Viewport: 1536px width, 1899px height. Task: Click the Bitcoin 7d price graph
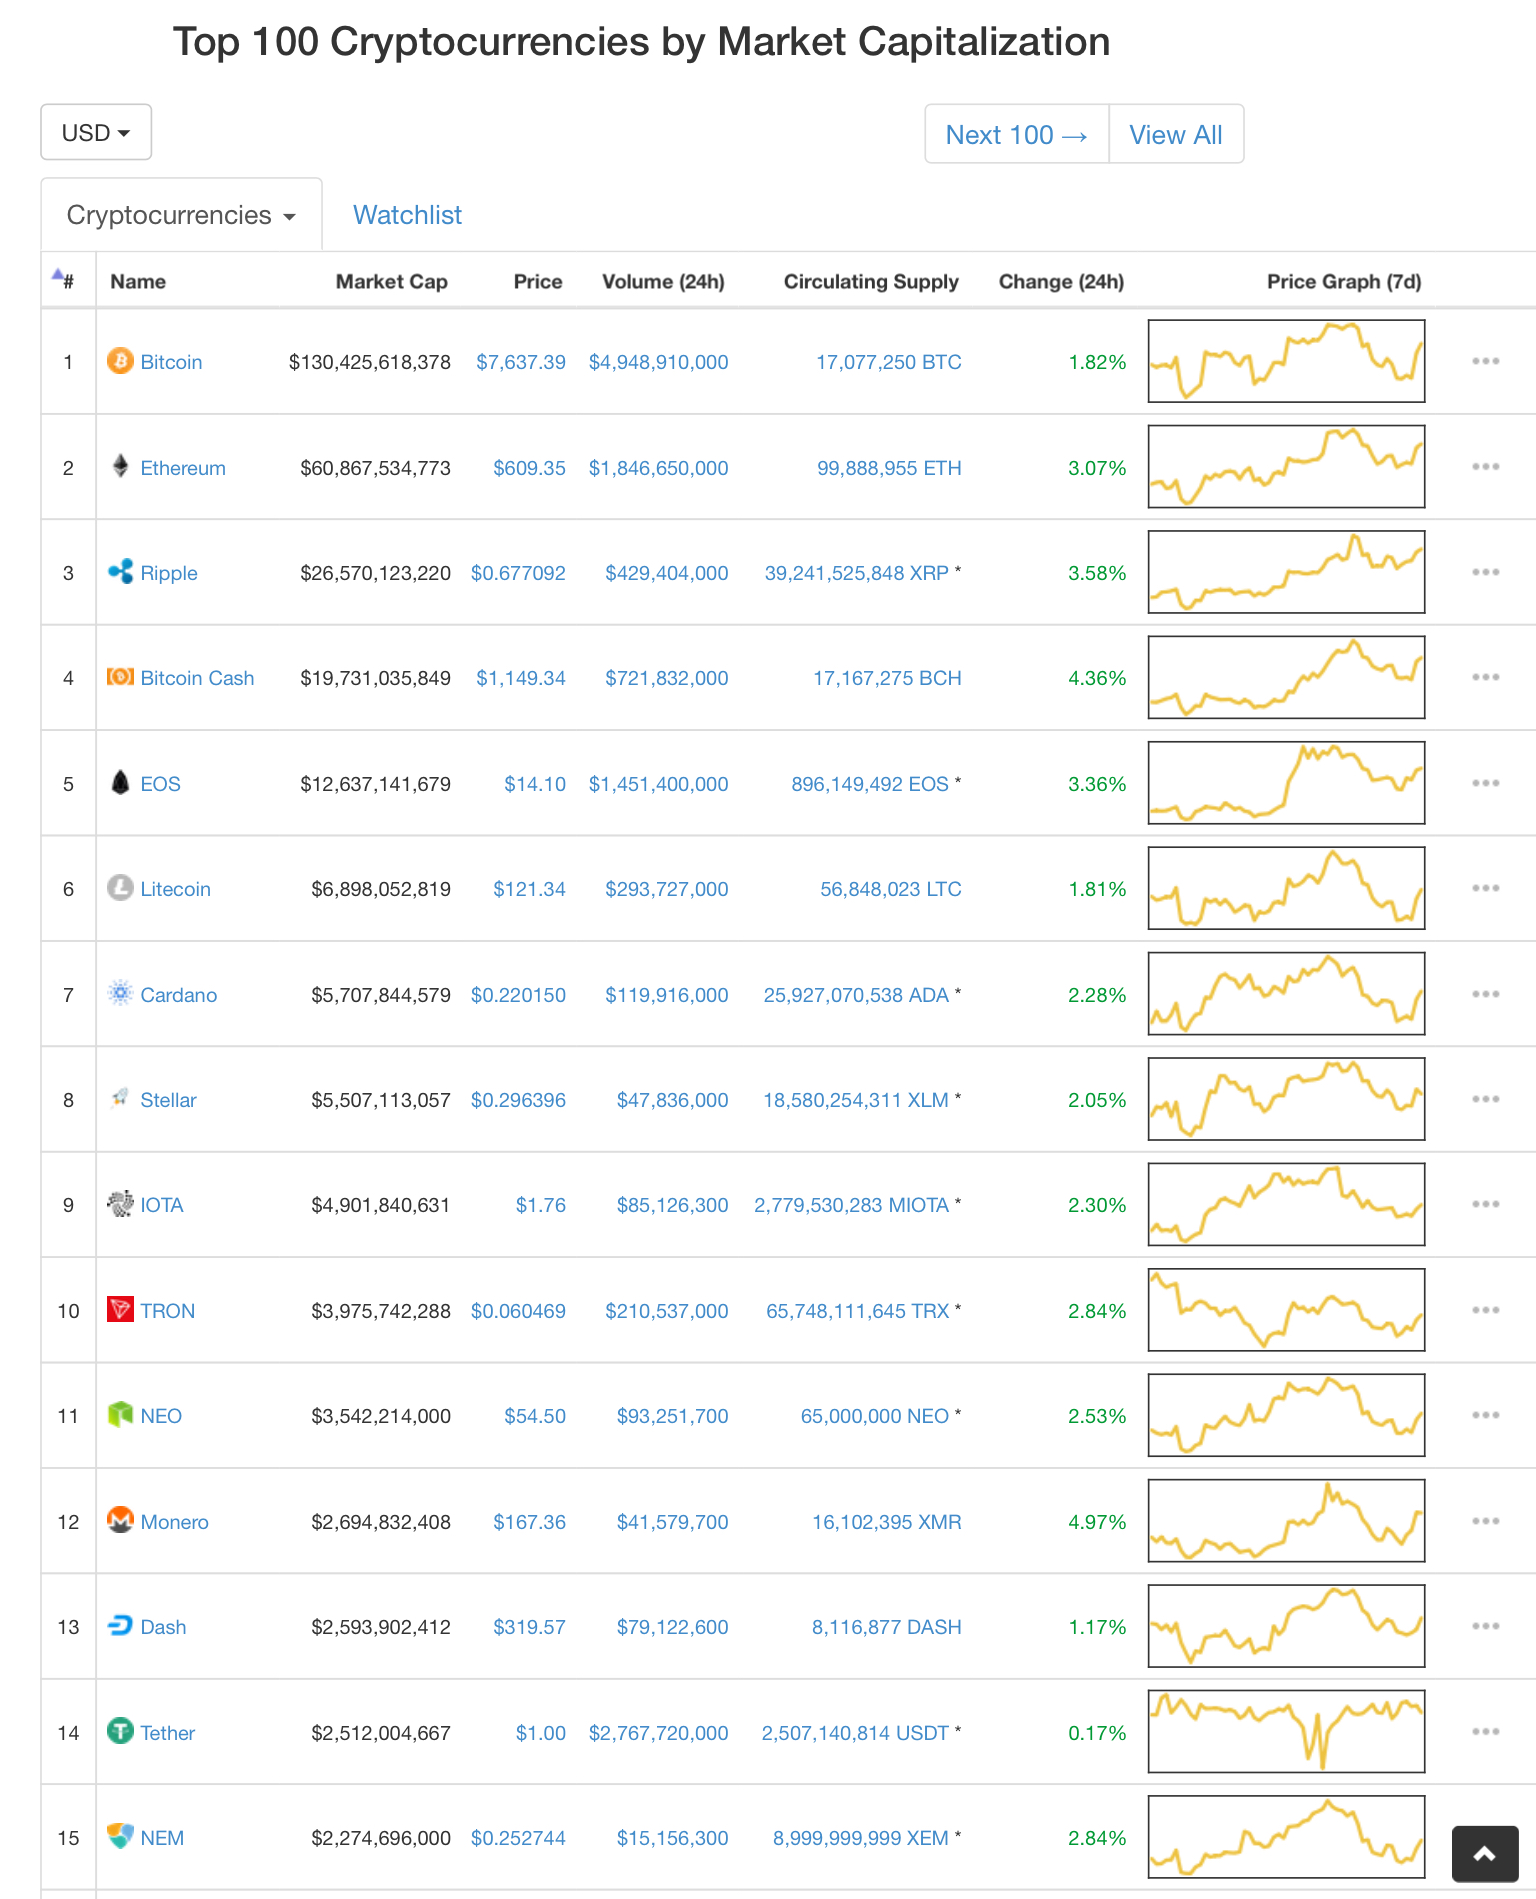pyautogui.click(x=1286, y=361)
